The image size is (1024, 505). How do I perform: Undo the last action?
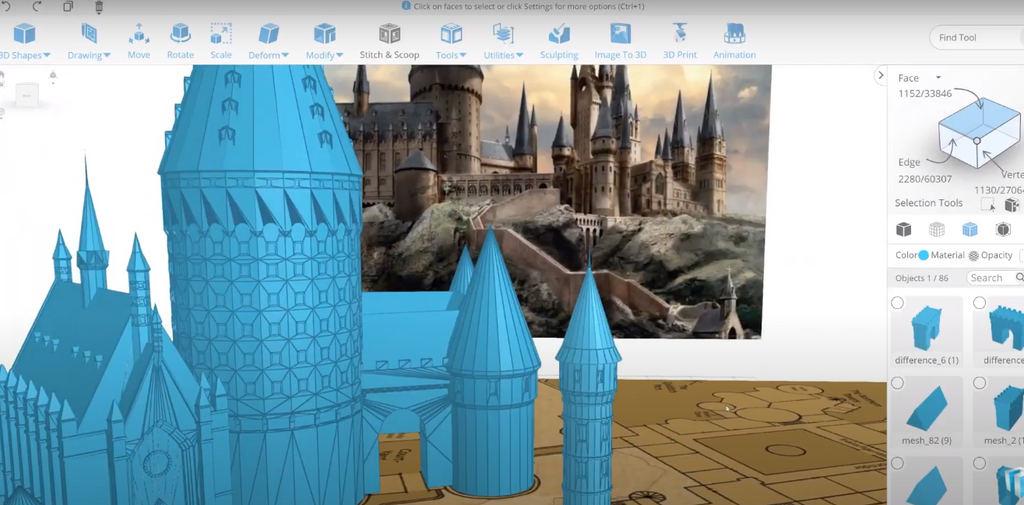pyautogui.click(x=6, y=7)
